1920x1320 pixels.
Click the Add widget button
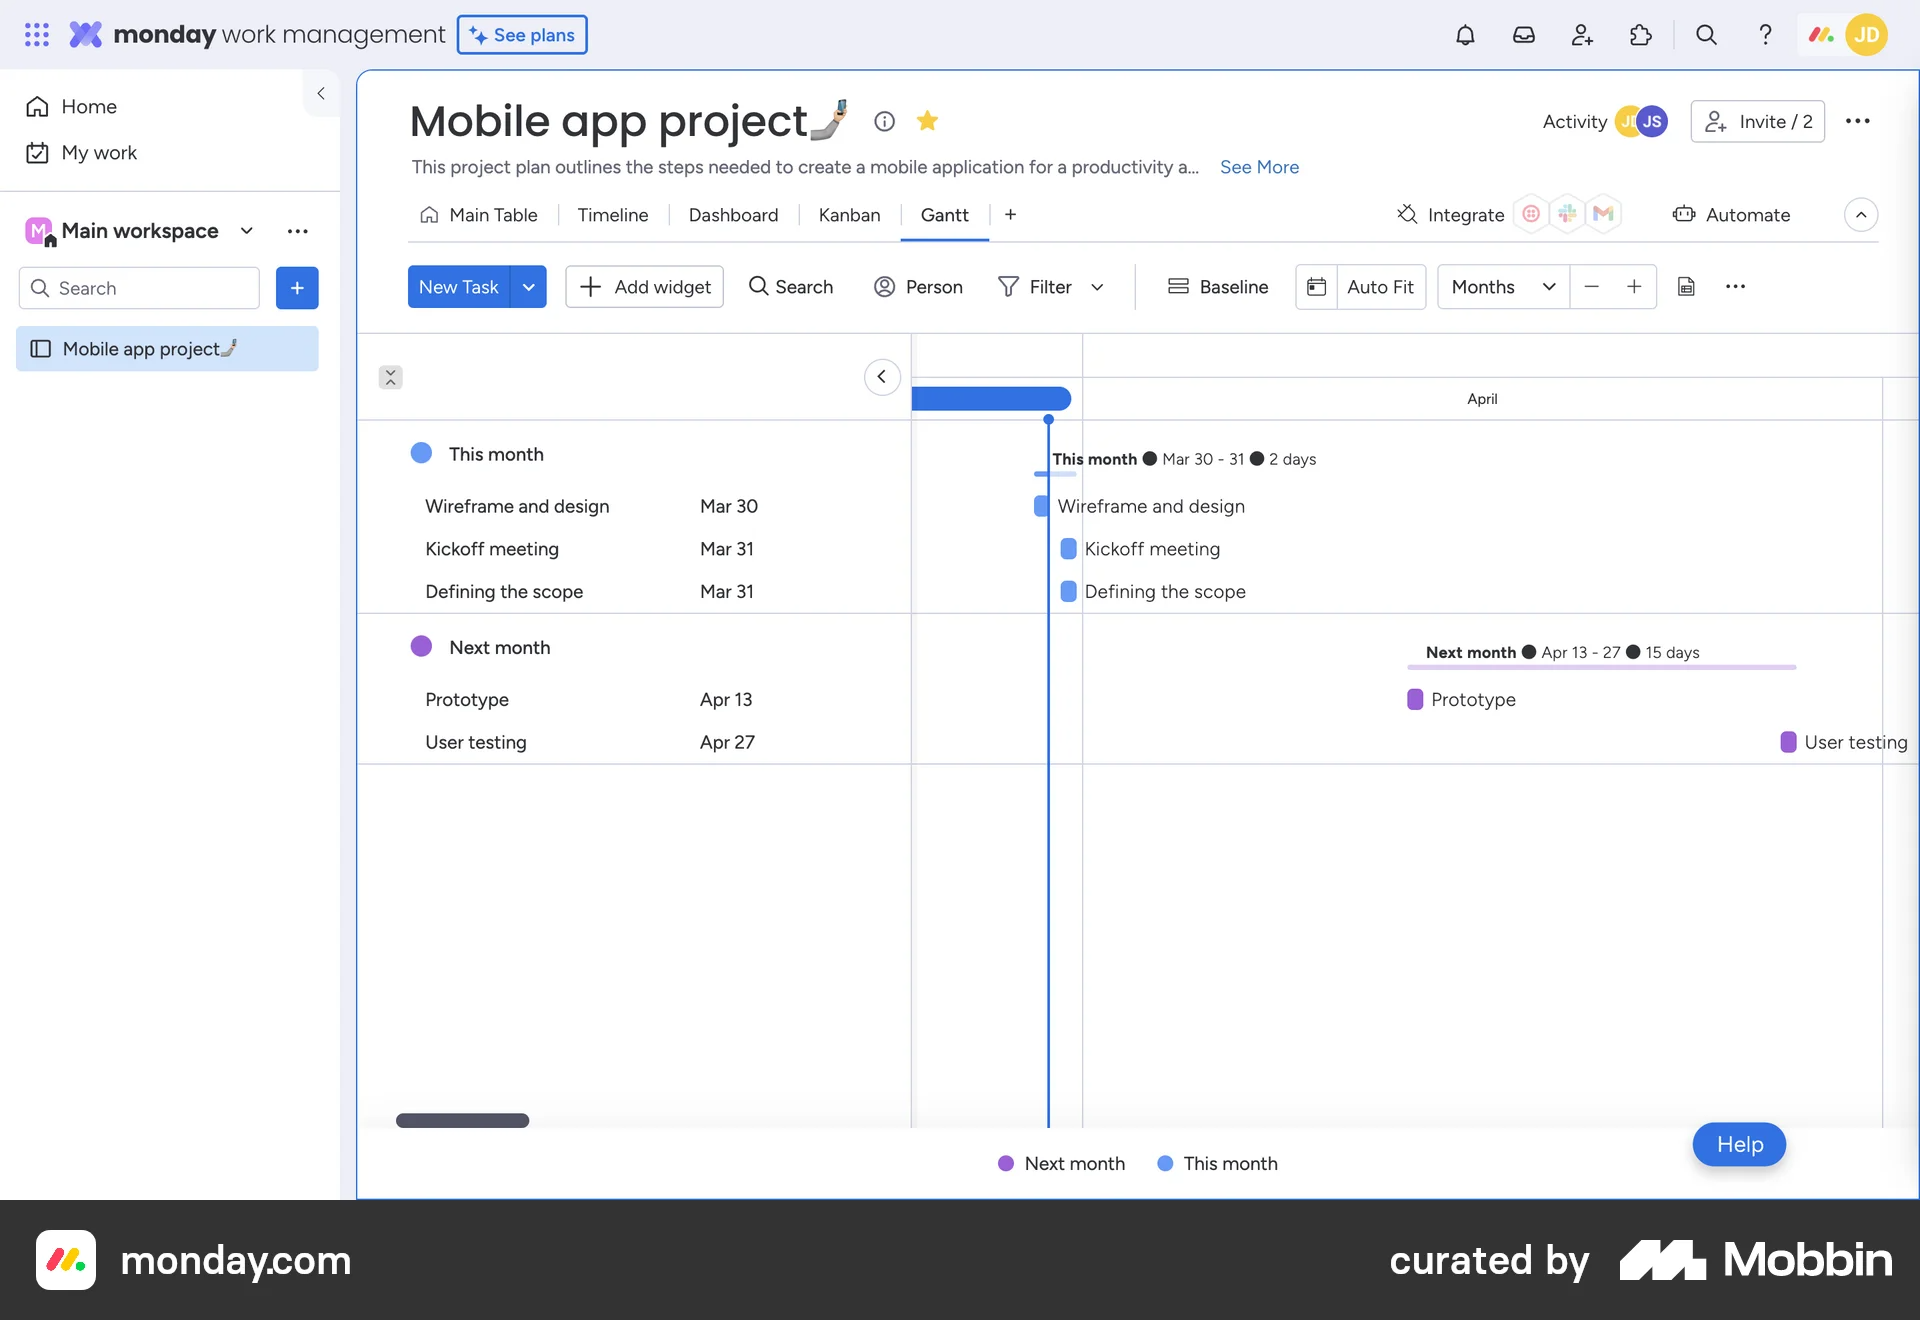[645, 287]
